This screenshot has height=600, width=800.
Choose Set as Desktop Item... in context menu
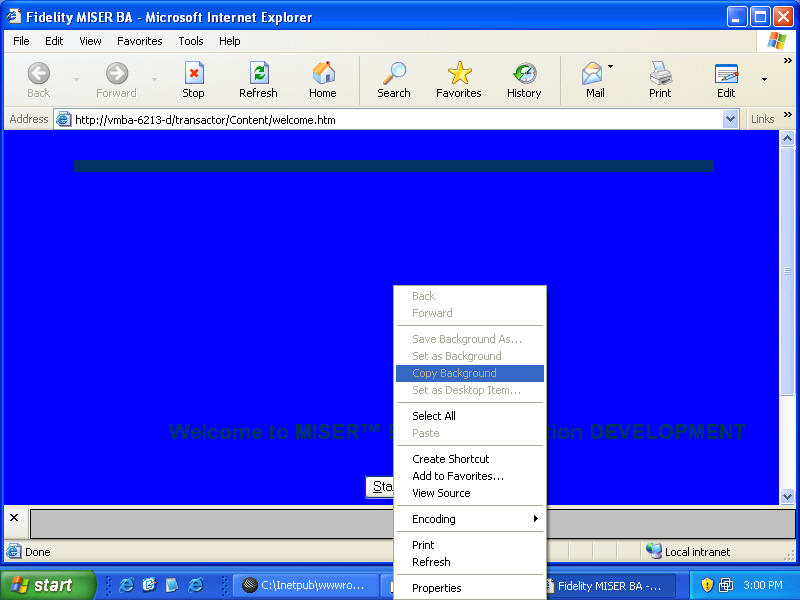470,390
